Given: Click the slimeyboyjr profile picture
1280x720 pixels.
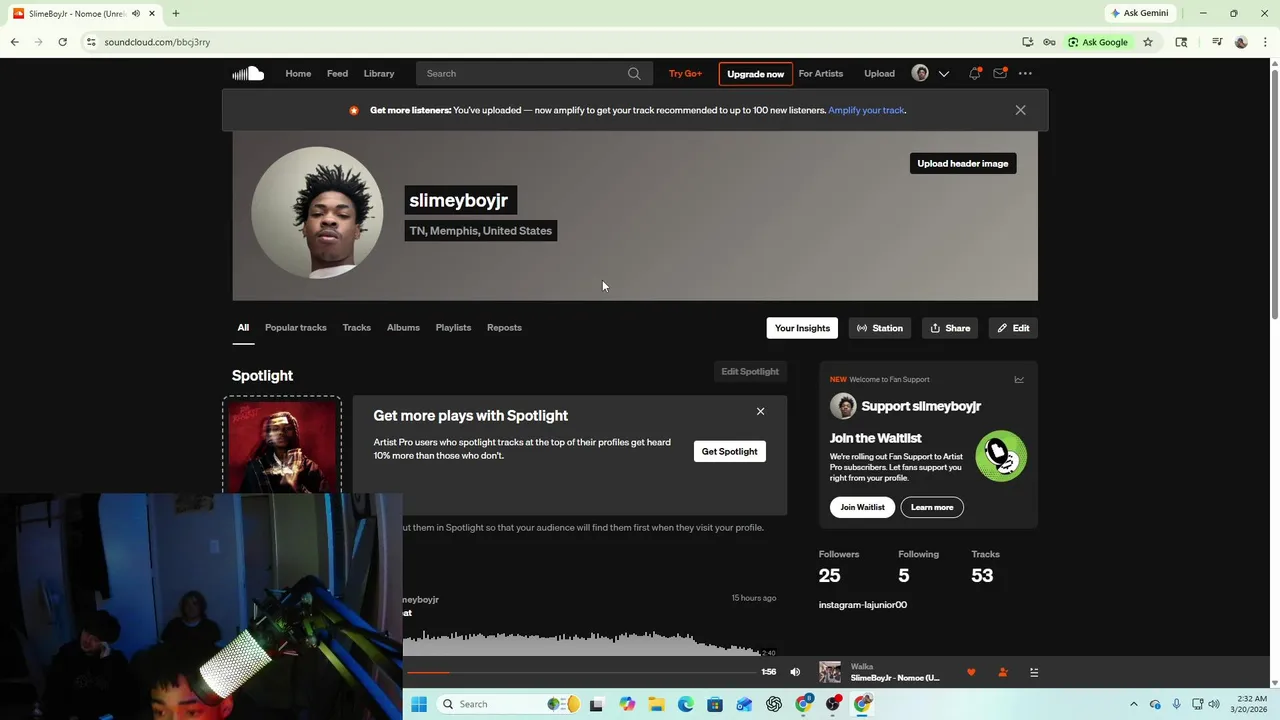Looking at the screenshot, I should (x=317, y=213).
